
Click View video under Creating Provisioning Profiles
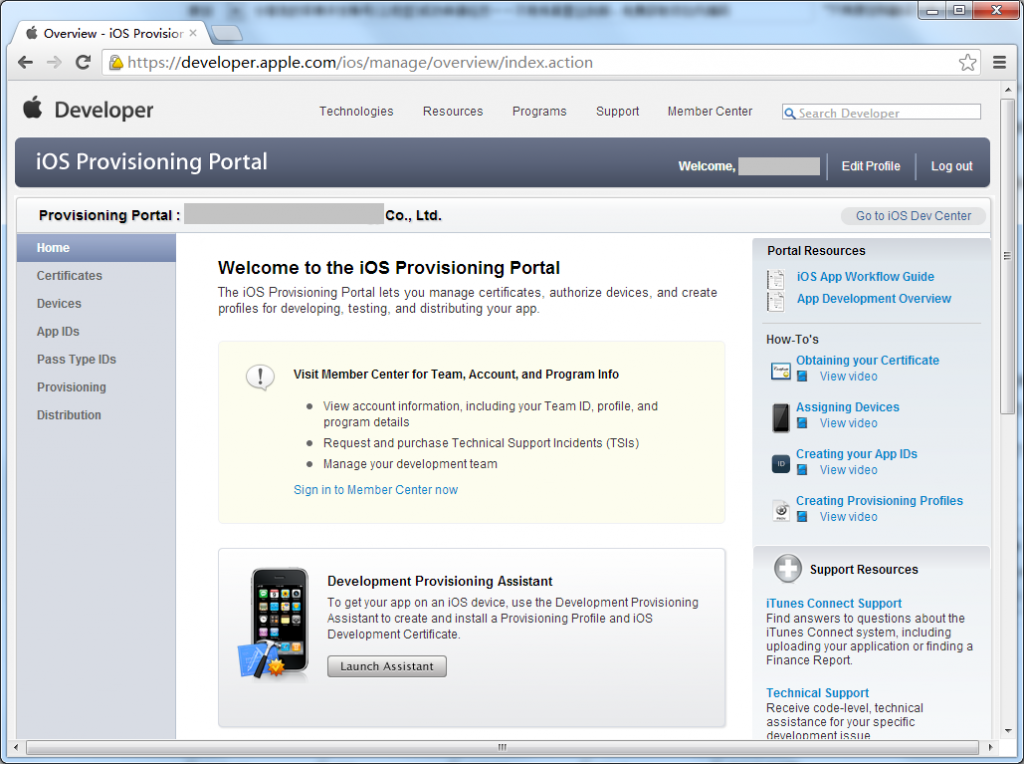coord(848,517)
